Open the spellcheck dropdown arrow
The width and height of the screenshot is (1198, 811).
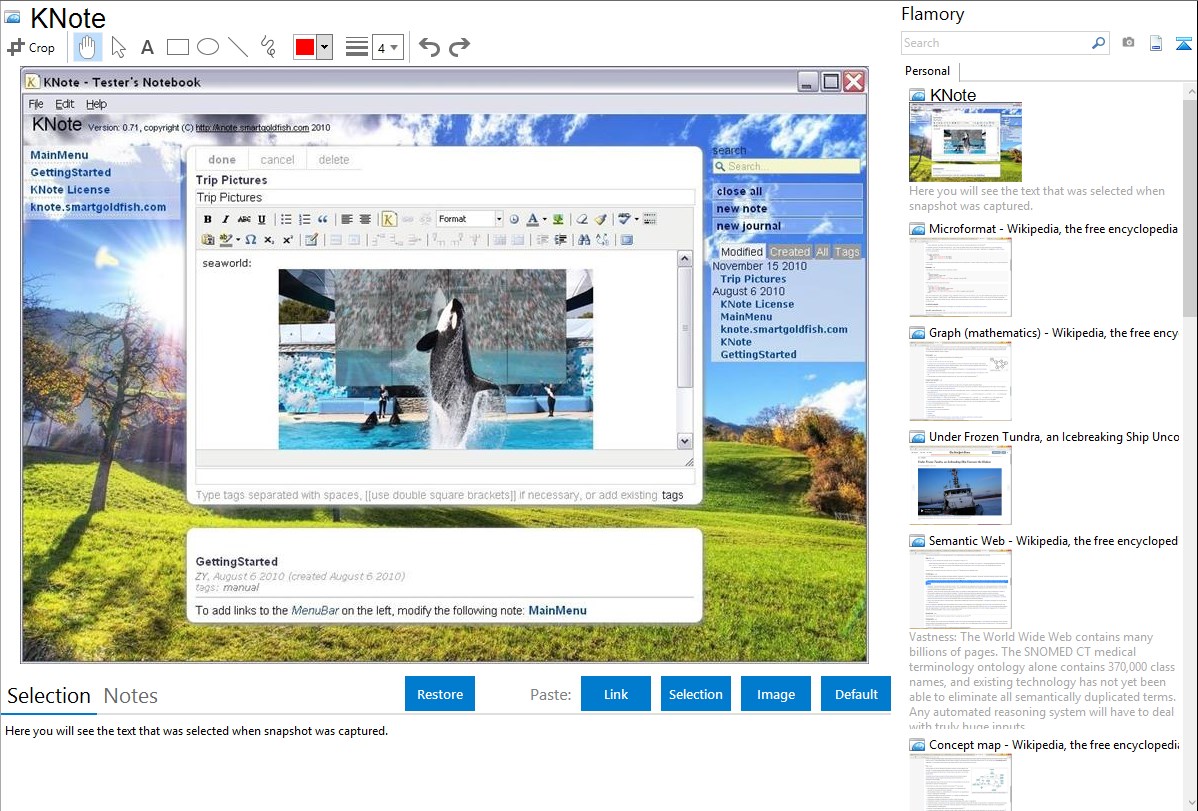tap(636, 219)
